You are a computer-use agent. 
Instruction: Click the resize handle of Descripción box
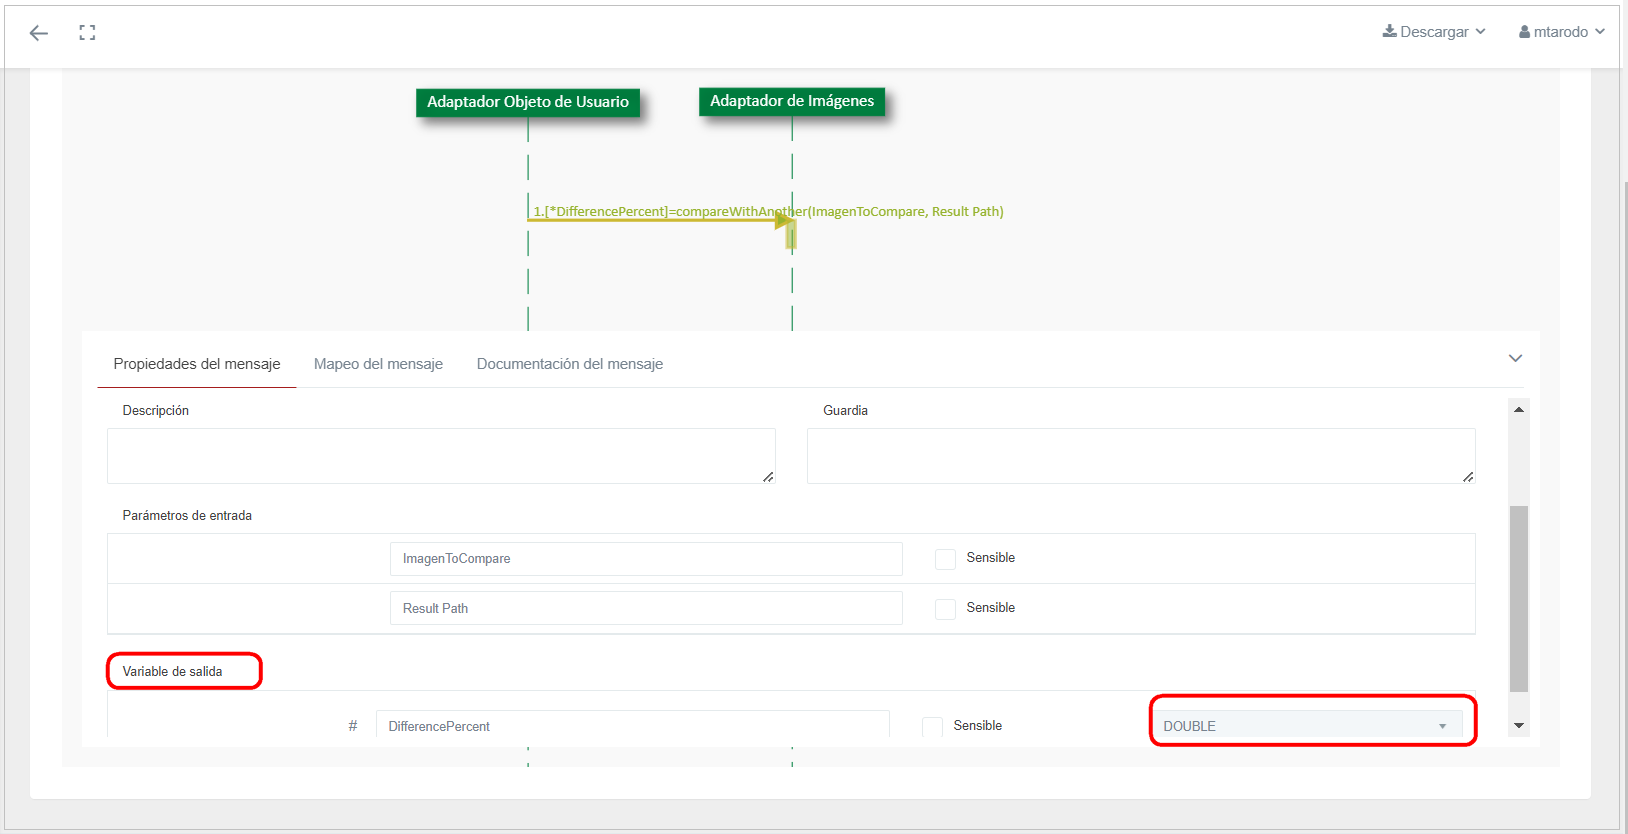[x=768, y=477]
